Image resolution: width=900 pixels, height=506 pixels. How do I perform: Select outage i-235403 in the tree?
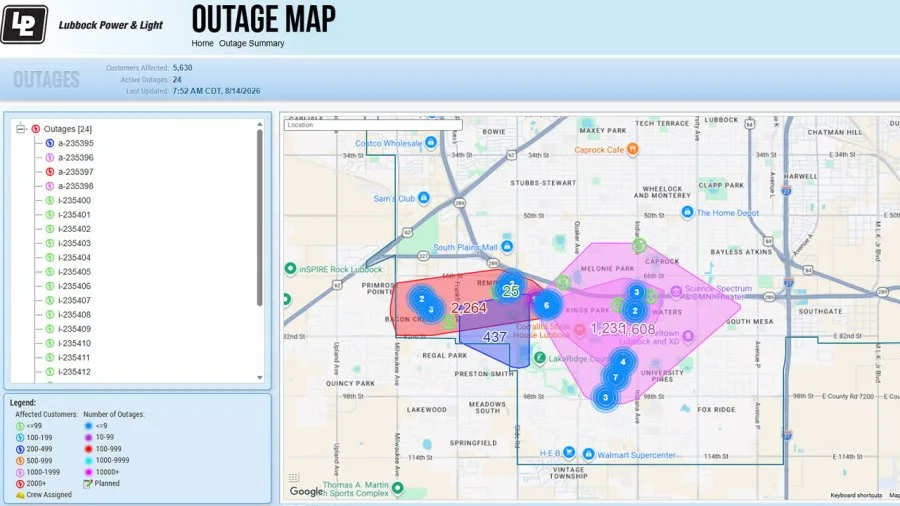tap(74, 243)
